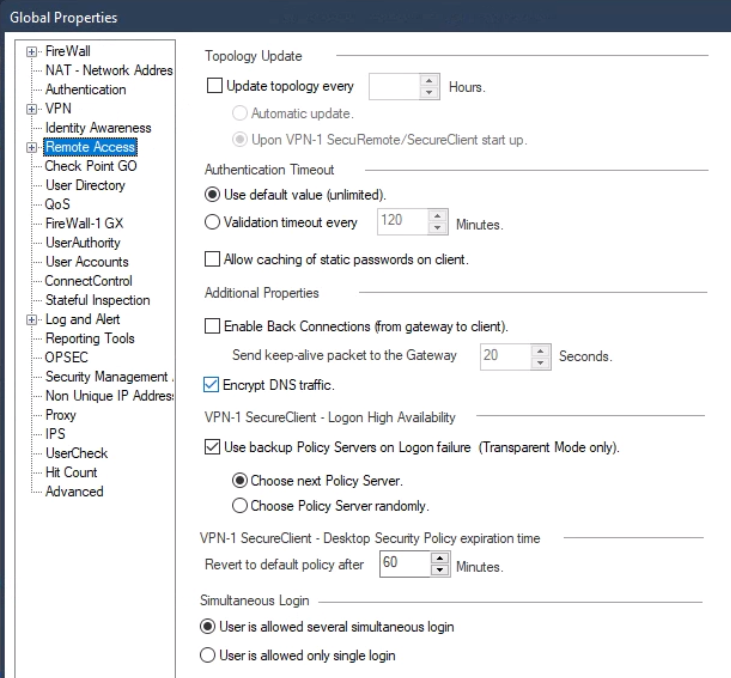Image resolution: width=731 pixels, height=678 pixels.
Task: Select the Advanced tree item
Action: [x=74, y=491]
